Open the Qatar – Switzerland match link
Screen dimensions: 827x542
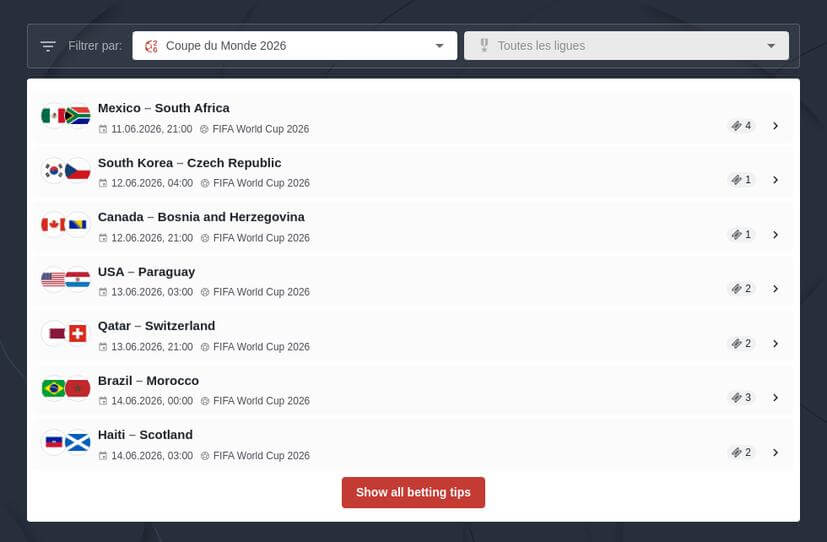tap(156, 326)
